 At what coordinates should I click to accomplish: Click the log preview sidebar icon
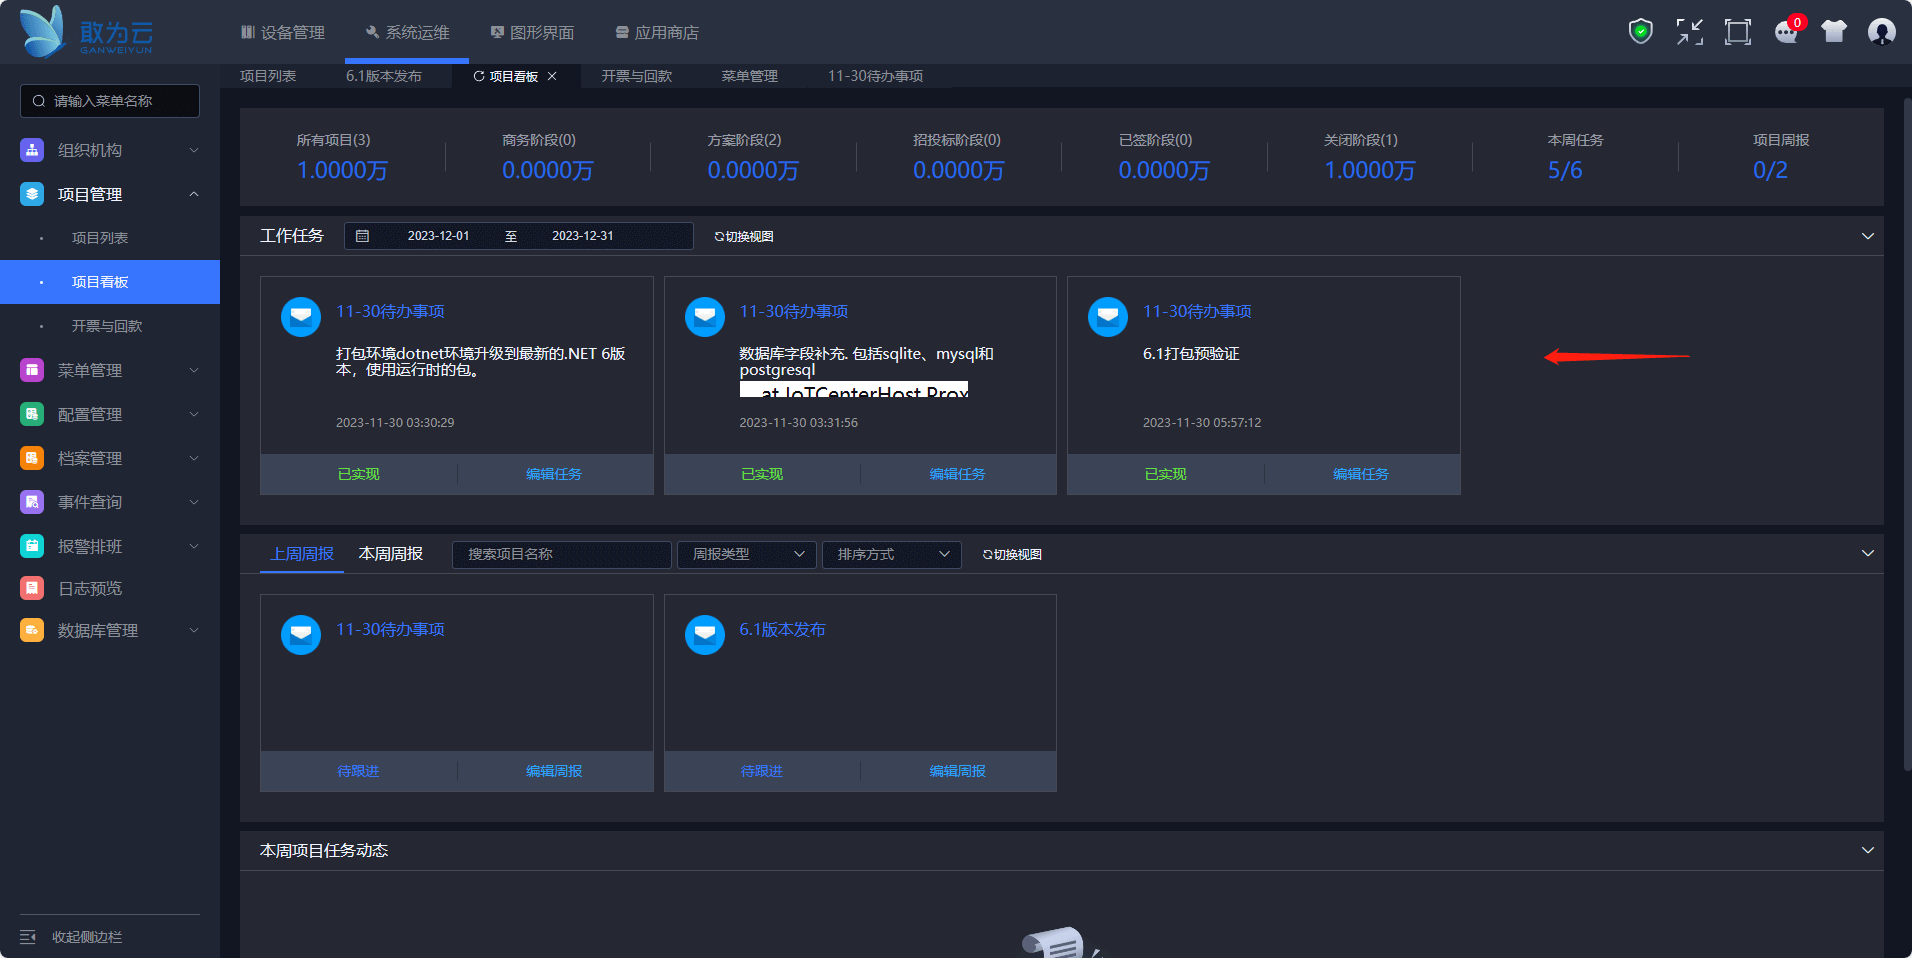(x=32, y=588)
